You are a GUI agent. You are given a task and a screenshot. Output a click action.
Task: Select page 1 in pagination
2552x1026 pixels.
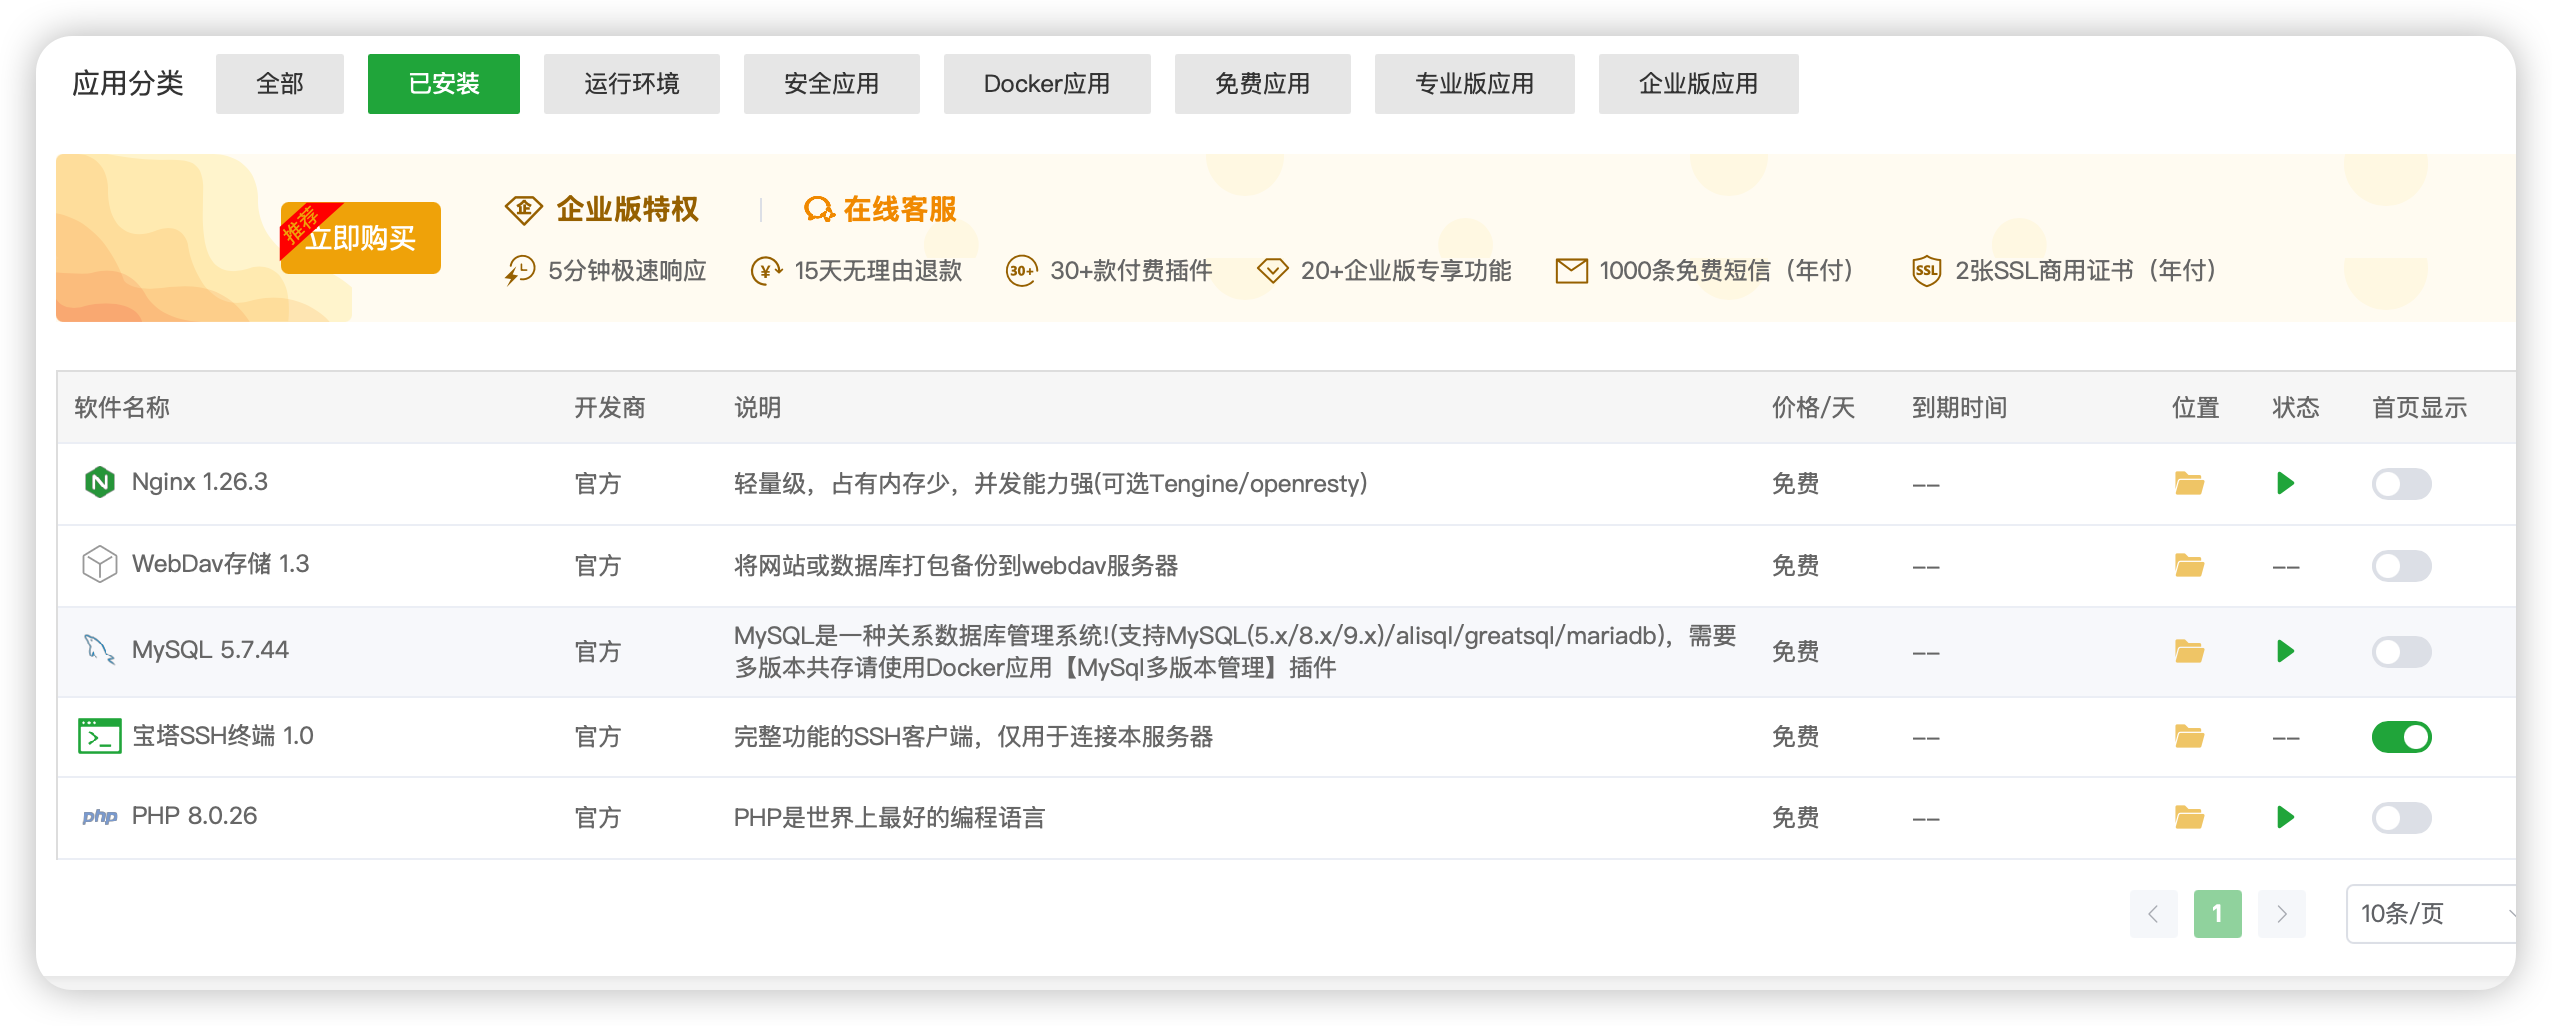pos(2217,913)
